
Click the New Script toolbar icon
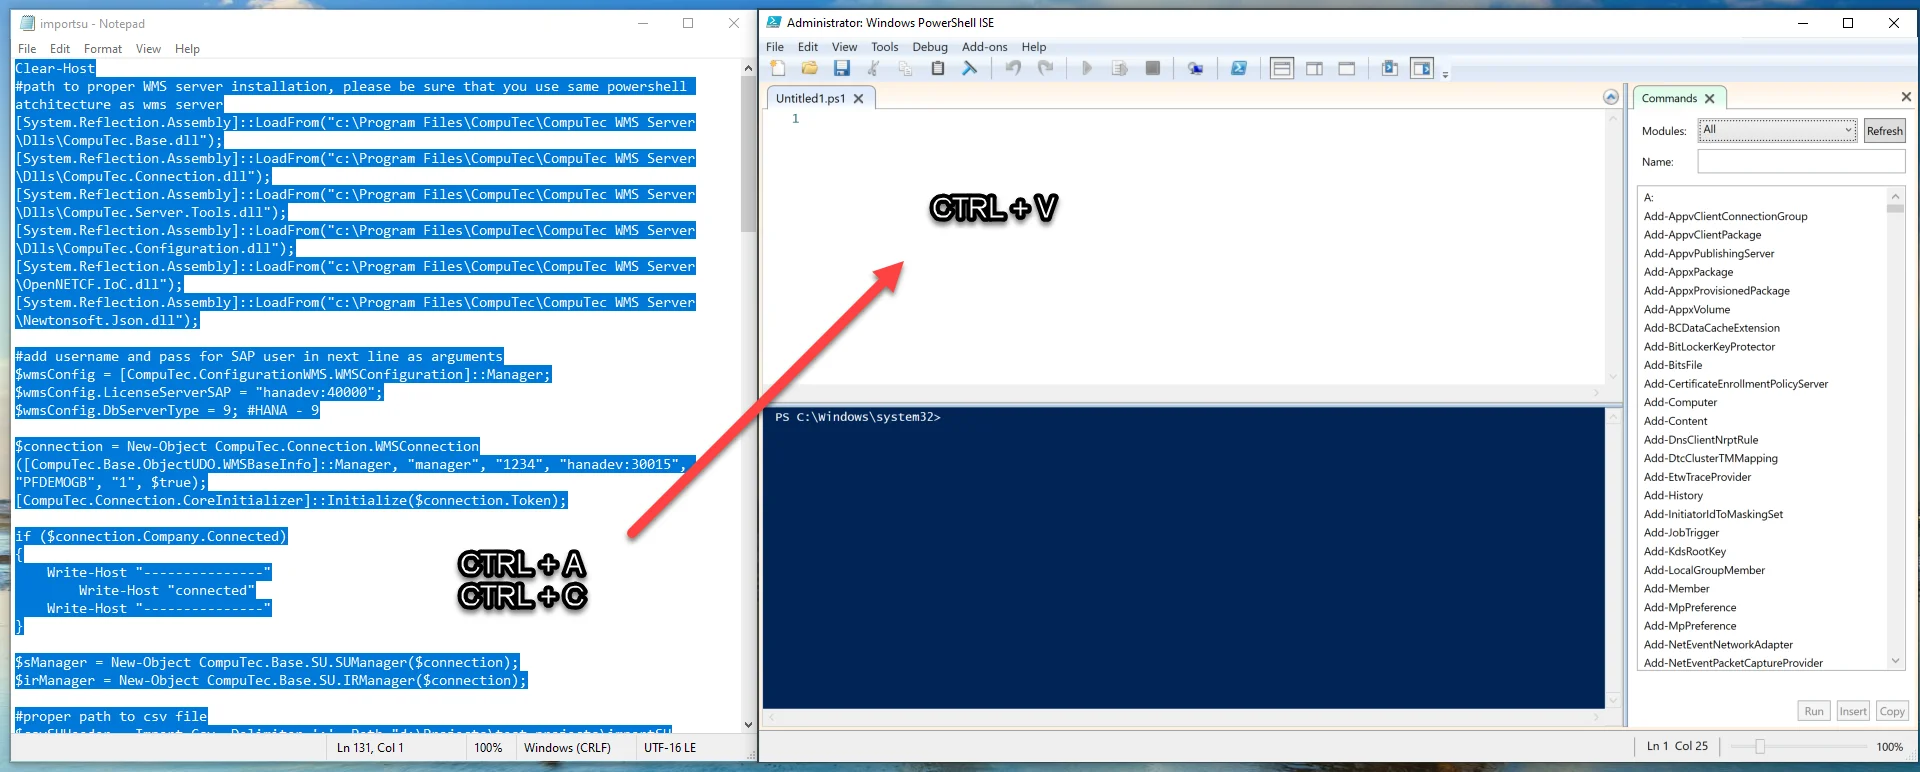click(778, 68)
